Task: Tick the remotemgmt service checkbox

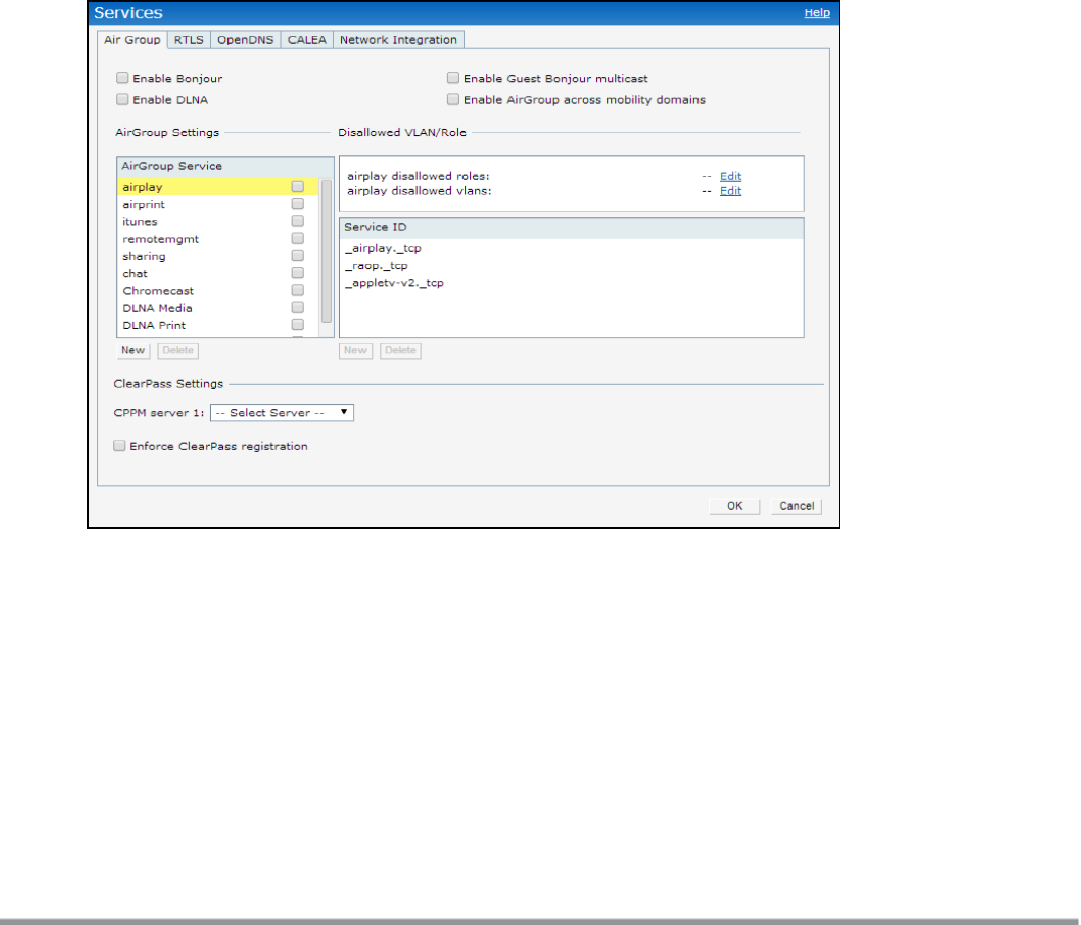Action: pyautogui.click(x=298, y=238)
